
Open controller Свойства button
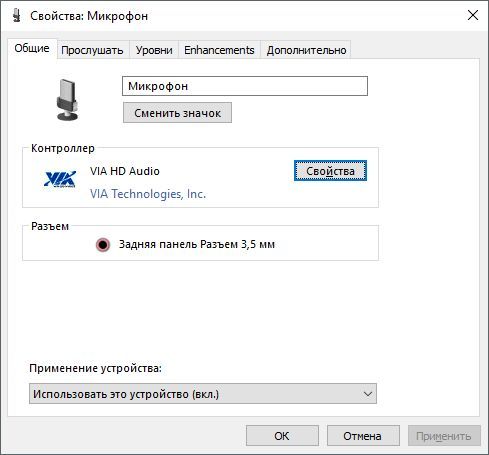pos(330,171)
